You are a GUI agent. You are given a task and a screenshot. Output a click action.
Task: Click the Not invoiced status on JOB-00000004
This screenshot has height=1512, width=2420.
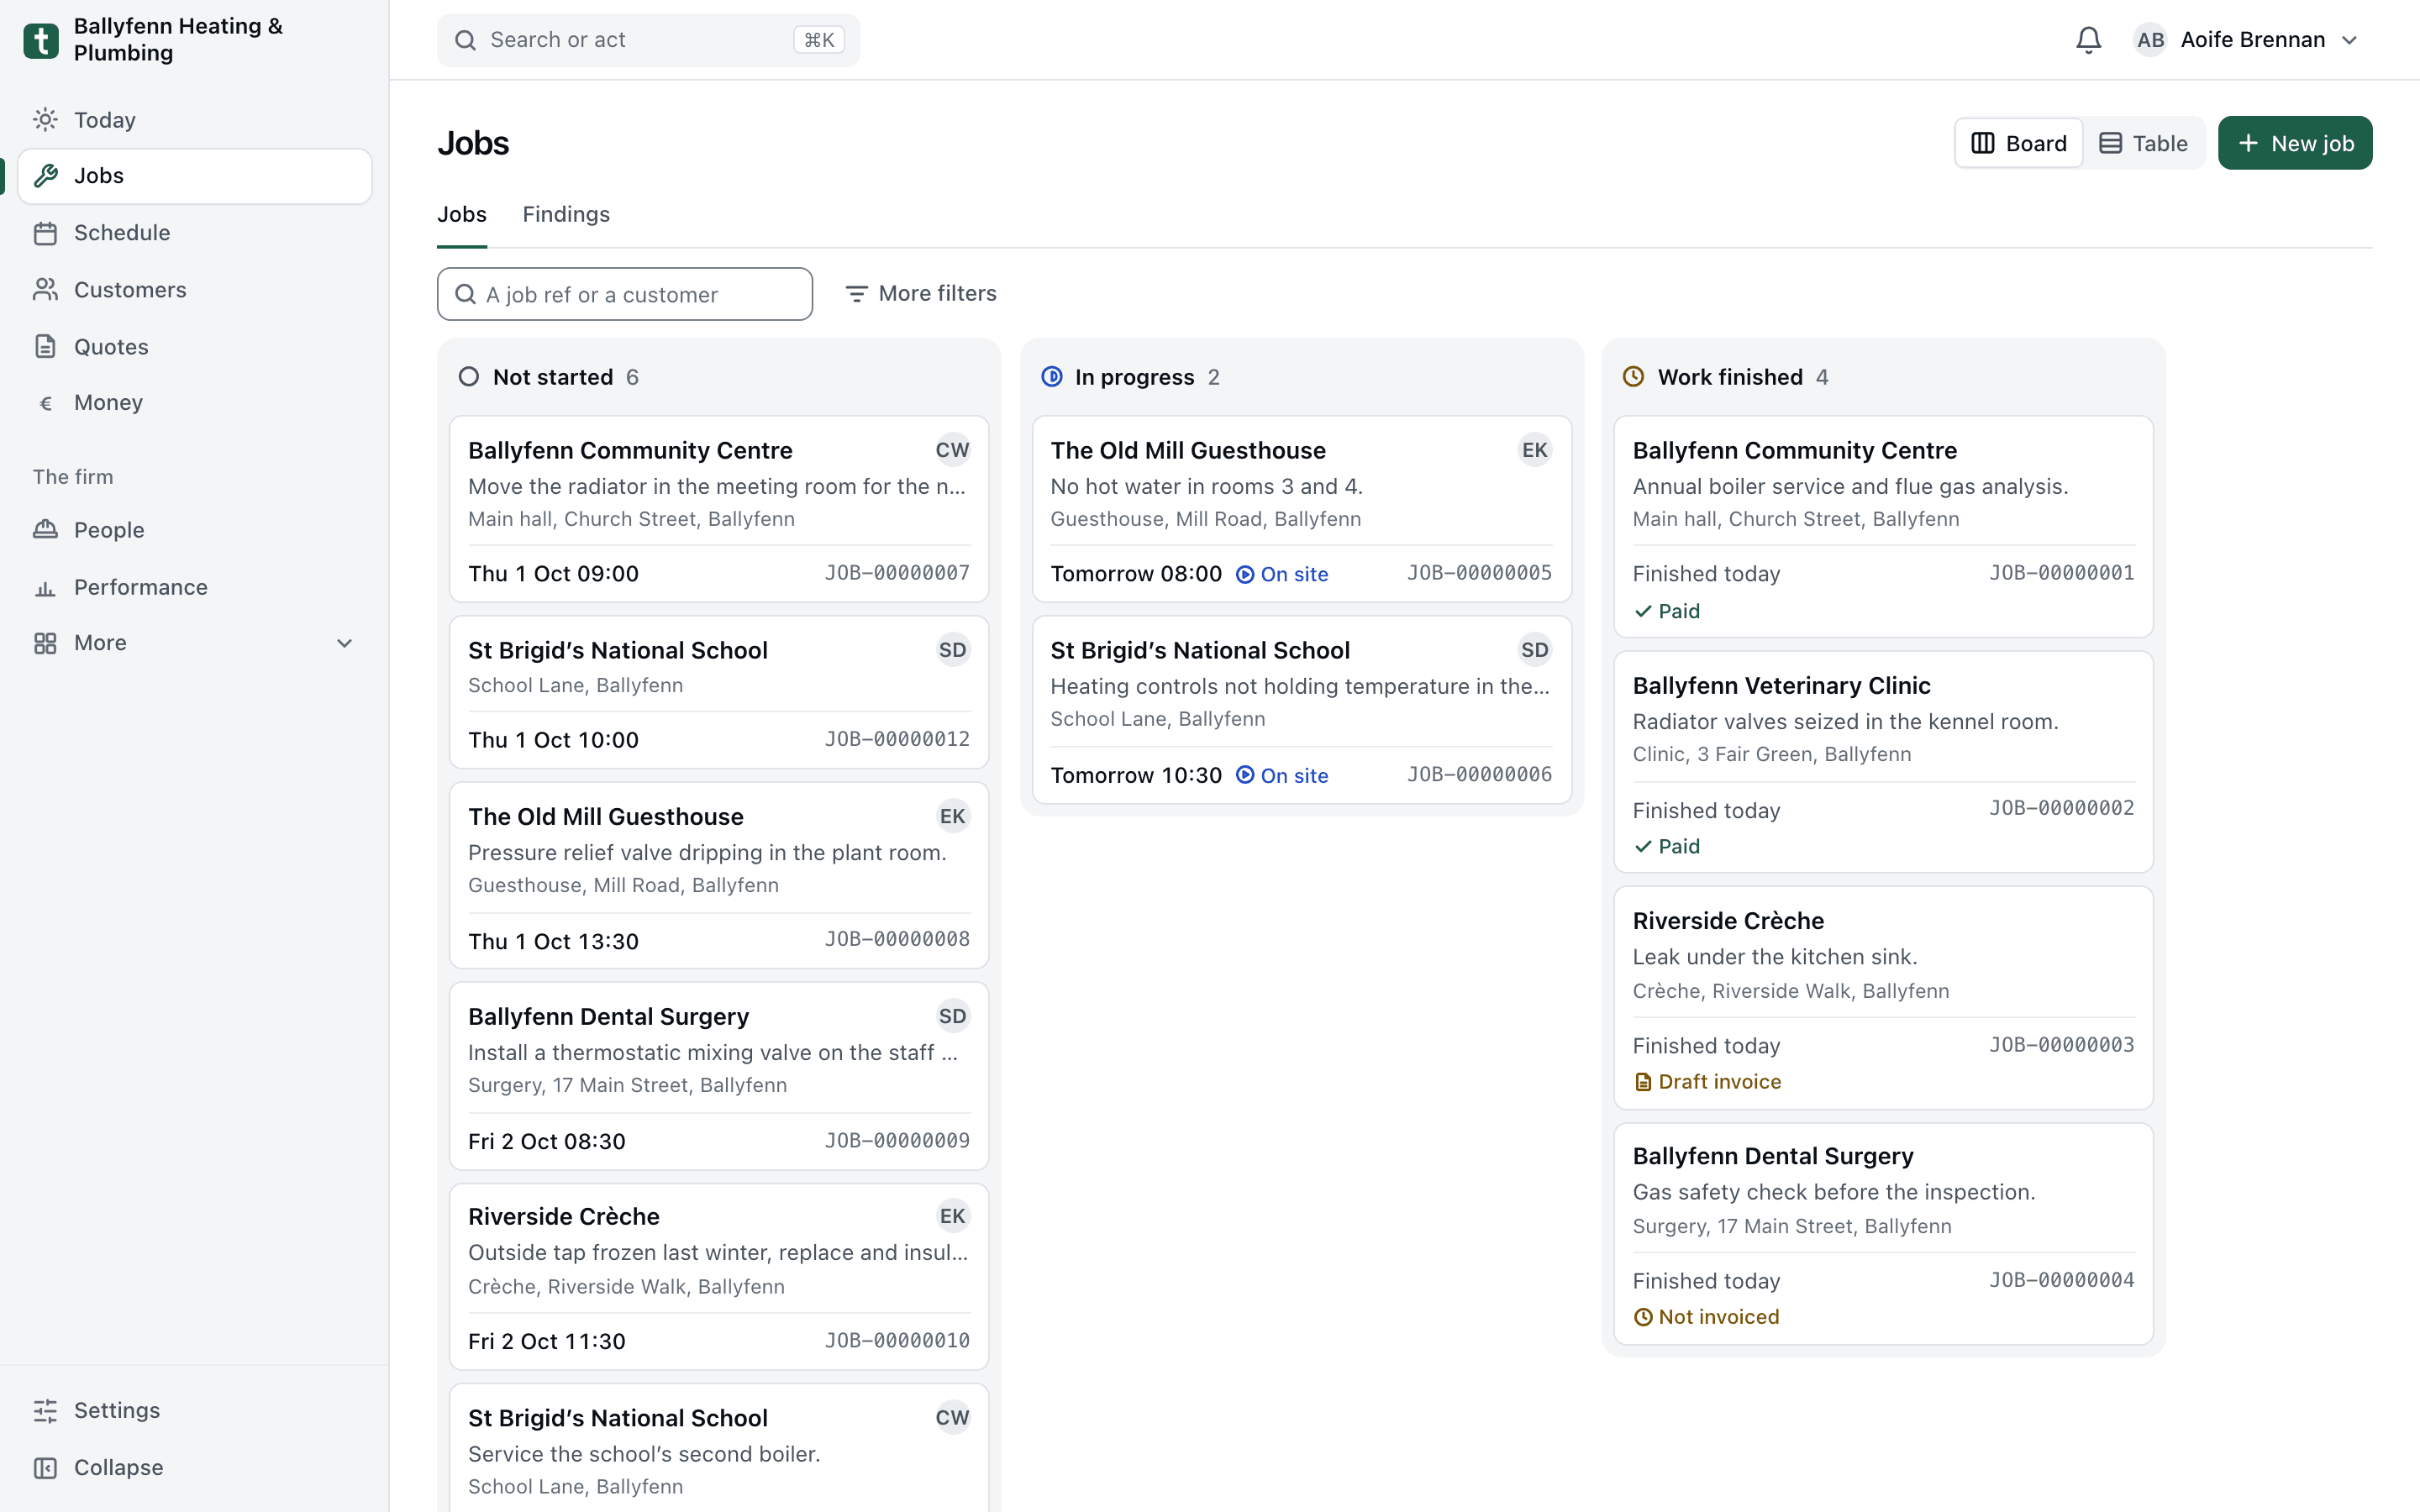(1706, 1317)
